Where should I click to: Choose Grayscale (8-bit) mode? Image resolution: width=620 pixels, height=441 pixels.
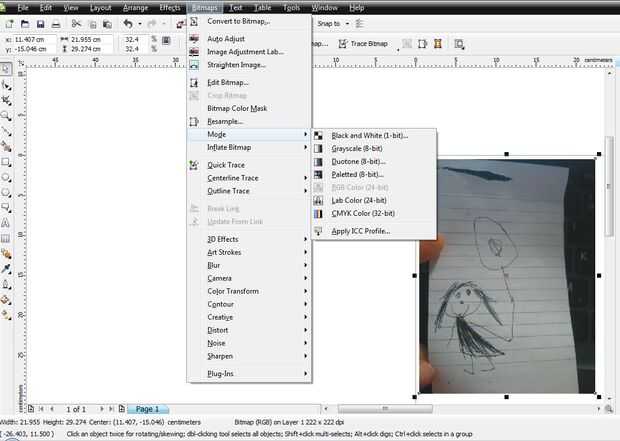point(374,149)
